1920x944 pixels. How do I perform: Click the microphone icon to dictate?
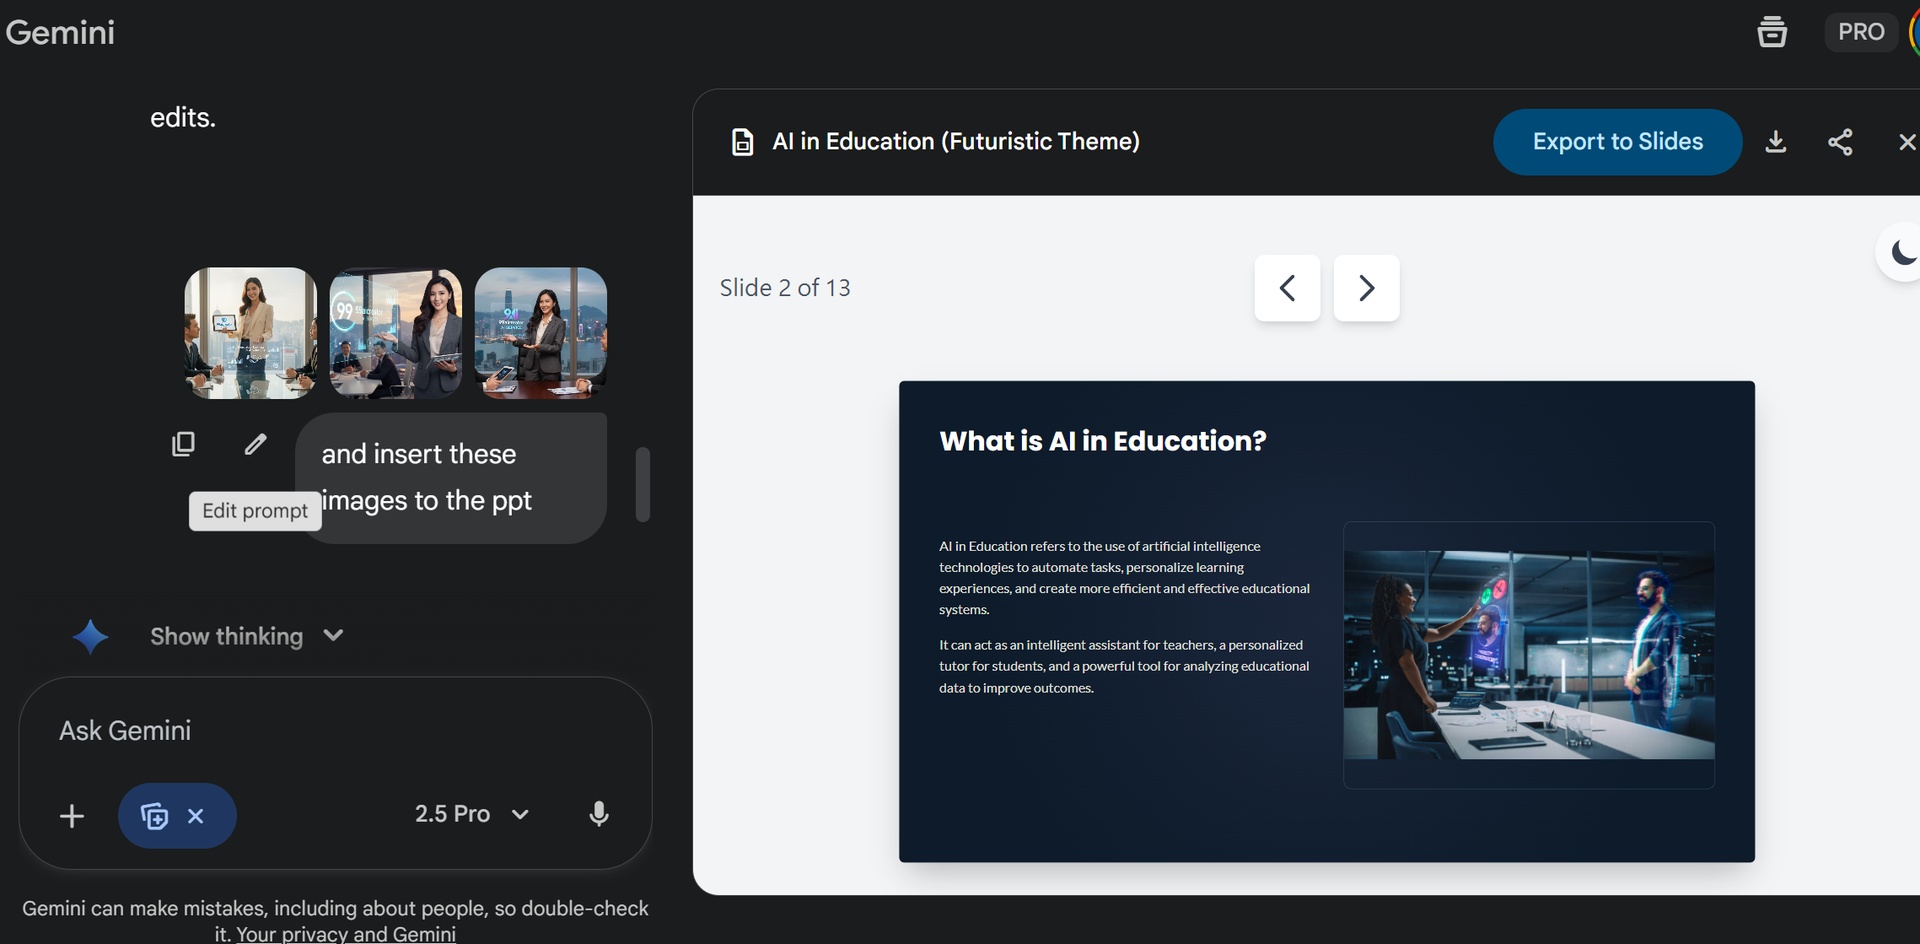[x=599, y=814]
